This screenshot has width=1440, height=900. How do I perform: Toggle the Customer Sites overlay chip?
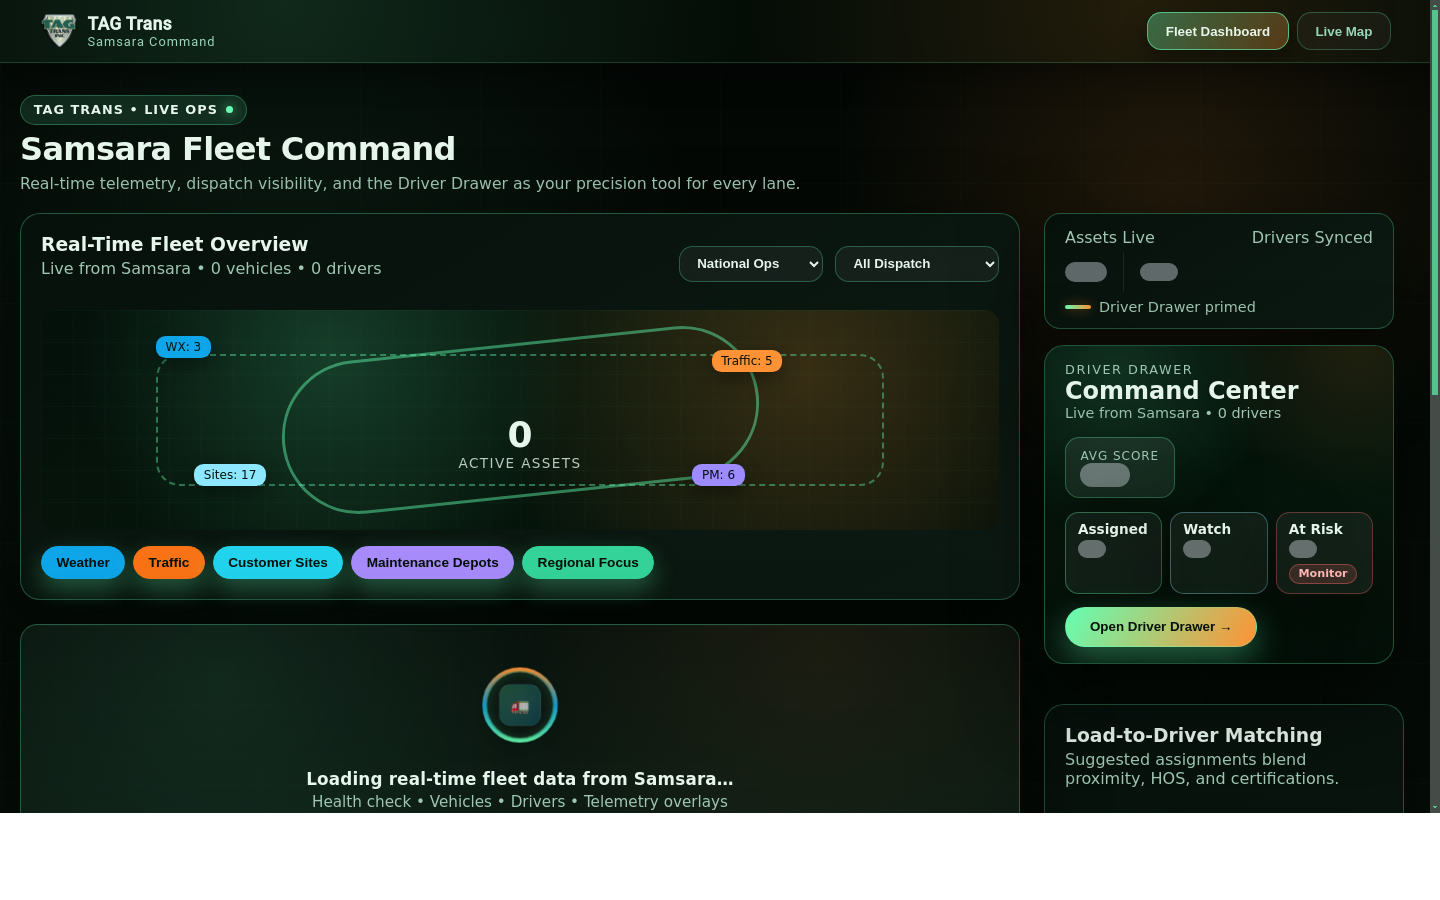coord(278,563)
